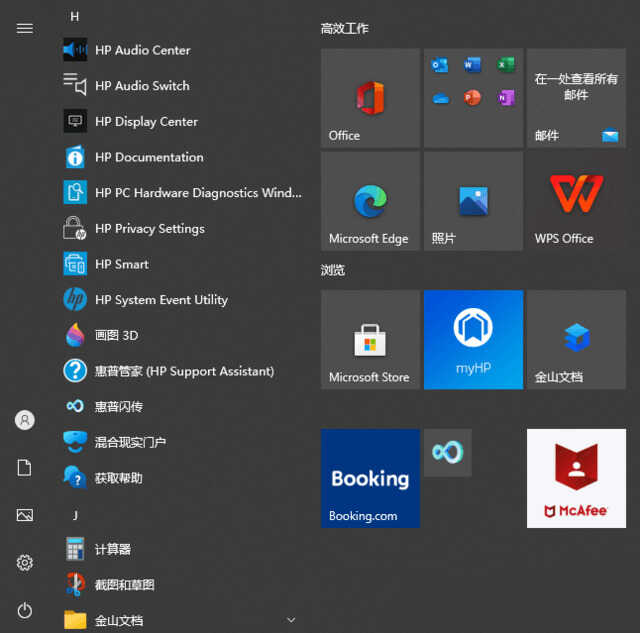Open HP Audio Center app icon
640x633 pixels.
[75, 50]
